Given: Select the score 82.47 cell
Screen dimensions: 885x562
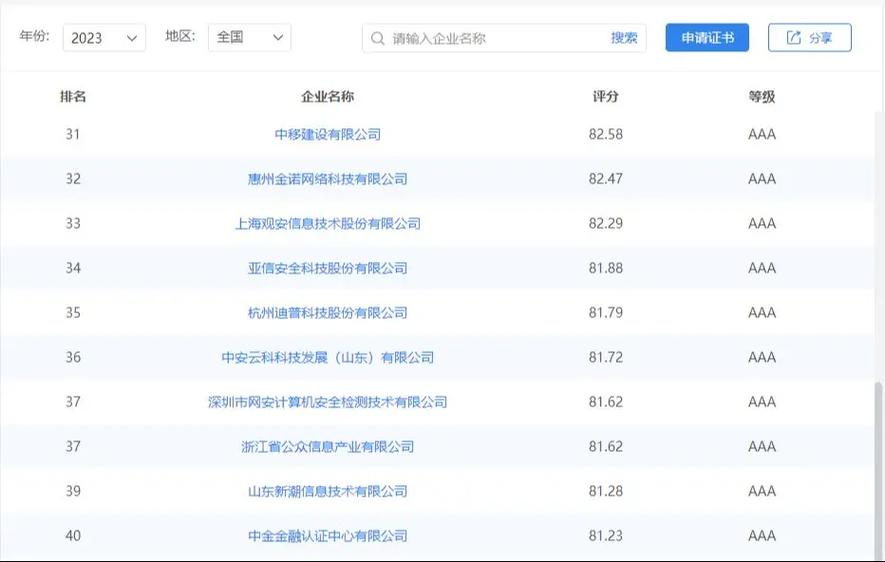Looking at the screenshot, I should click(606, 179).
